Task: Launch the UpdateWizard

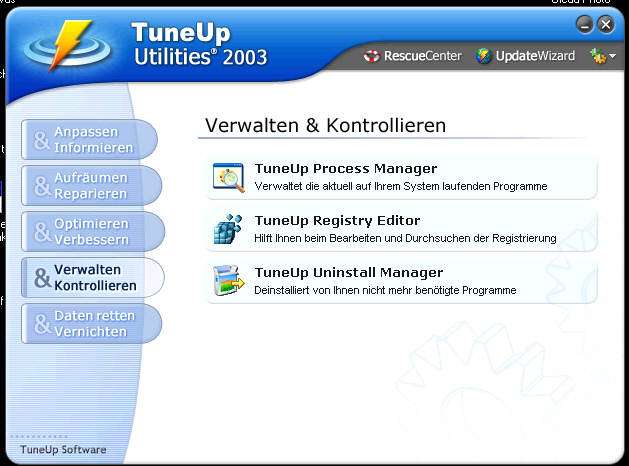Action: tap(535, 56)
